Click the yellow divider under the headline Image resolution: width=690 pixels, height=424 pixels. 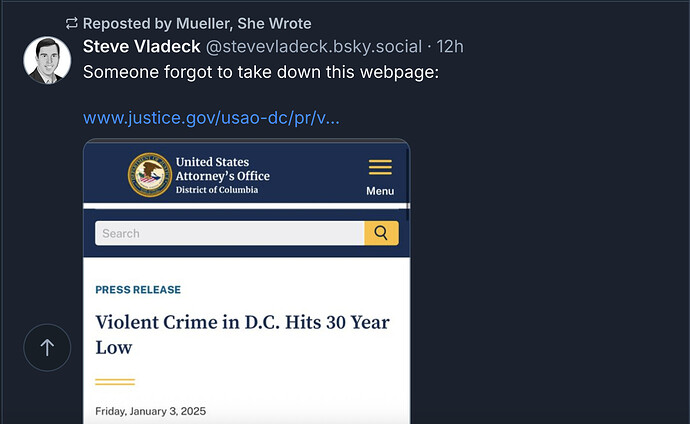[115, 382]
